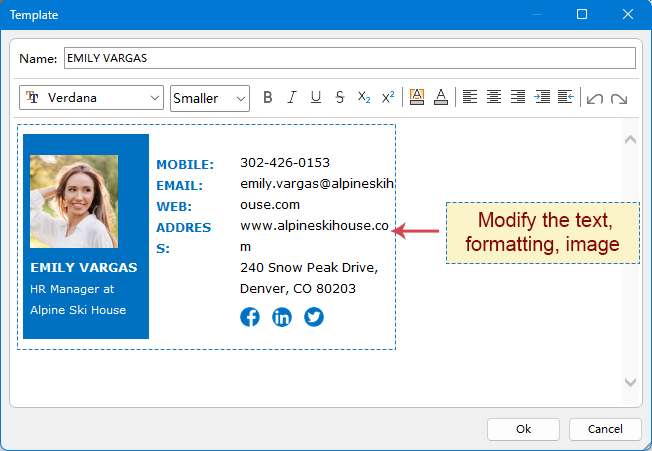Align text to the left
This screenshot has height=451, width=652.
coord(470,97)
